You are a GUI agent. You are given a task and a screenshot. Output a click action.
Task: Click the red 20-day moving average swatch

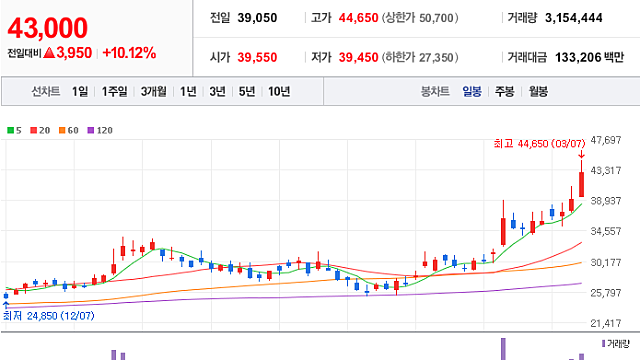[33, 130]
